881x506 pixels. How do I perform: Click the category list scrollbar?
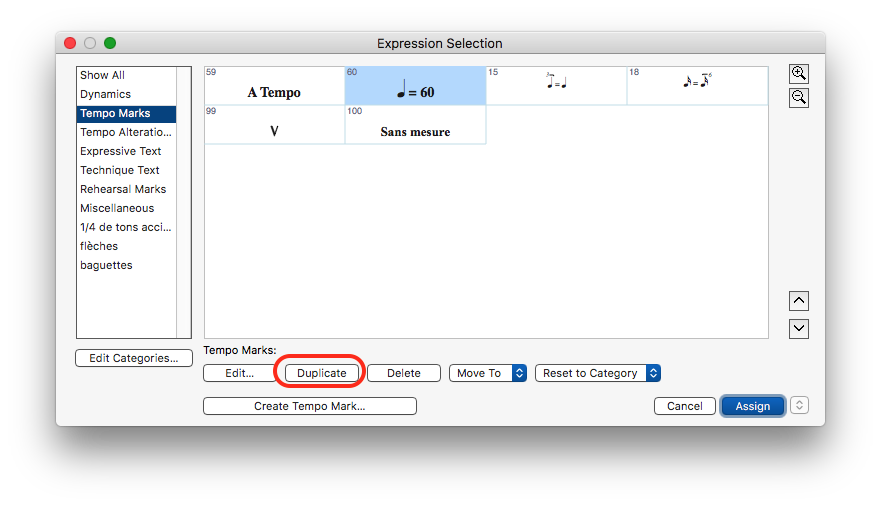184,202
